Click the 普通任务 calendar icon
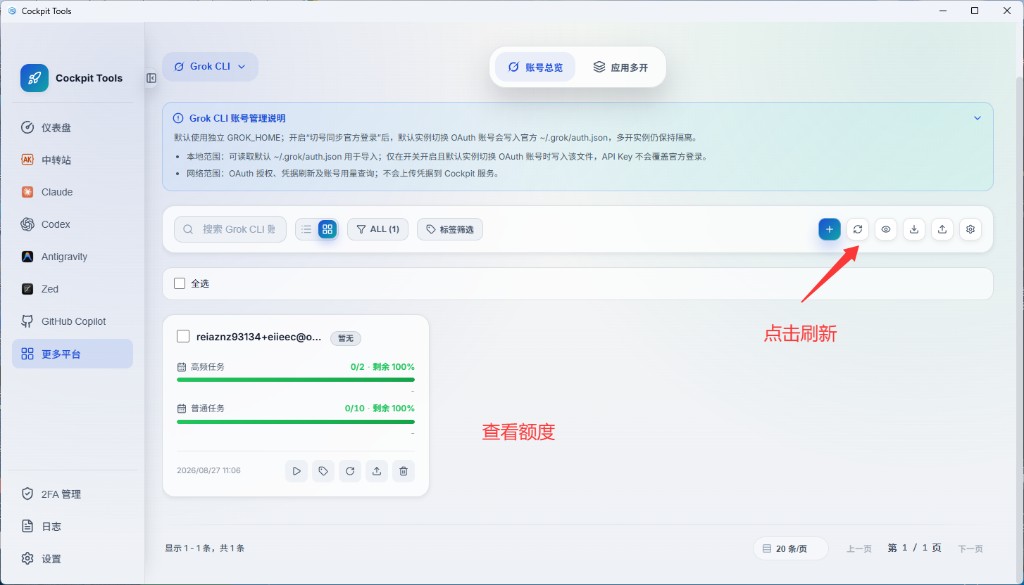Screen dimensions: 1024x585 point(182,408)
